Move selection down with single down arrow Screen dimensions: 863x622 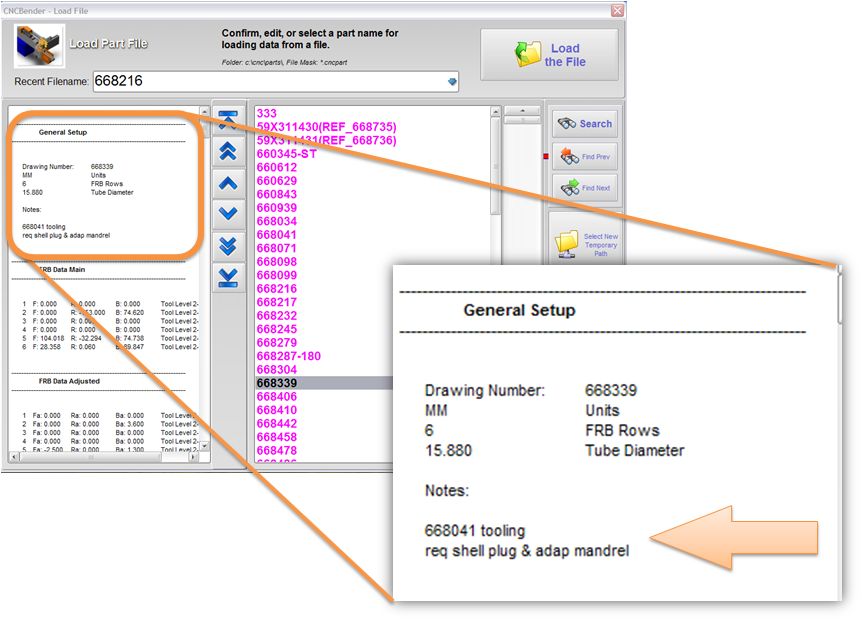[228, 213]
